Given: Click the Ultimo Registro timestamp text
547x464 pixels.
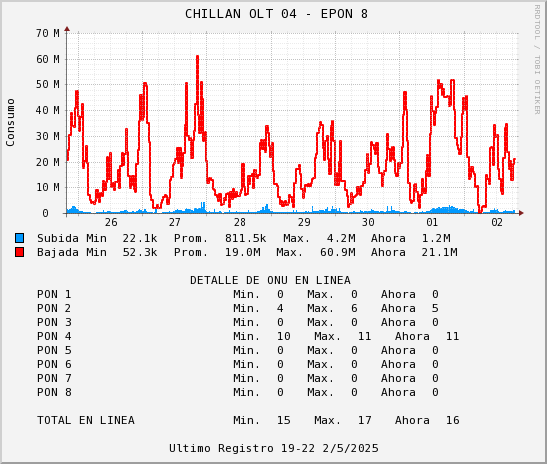Looking at the screenshot, I should (x=274, y=448).
